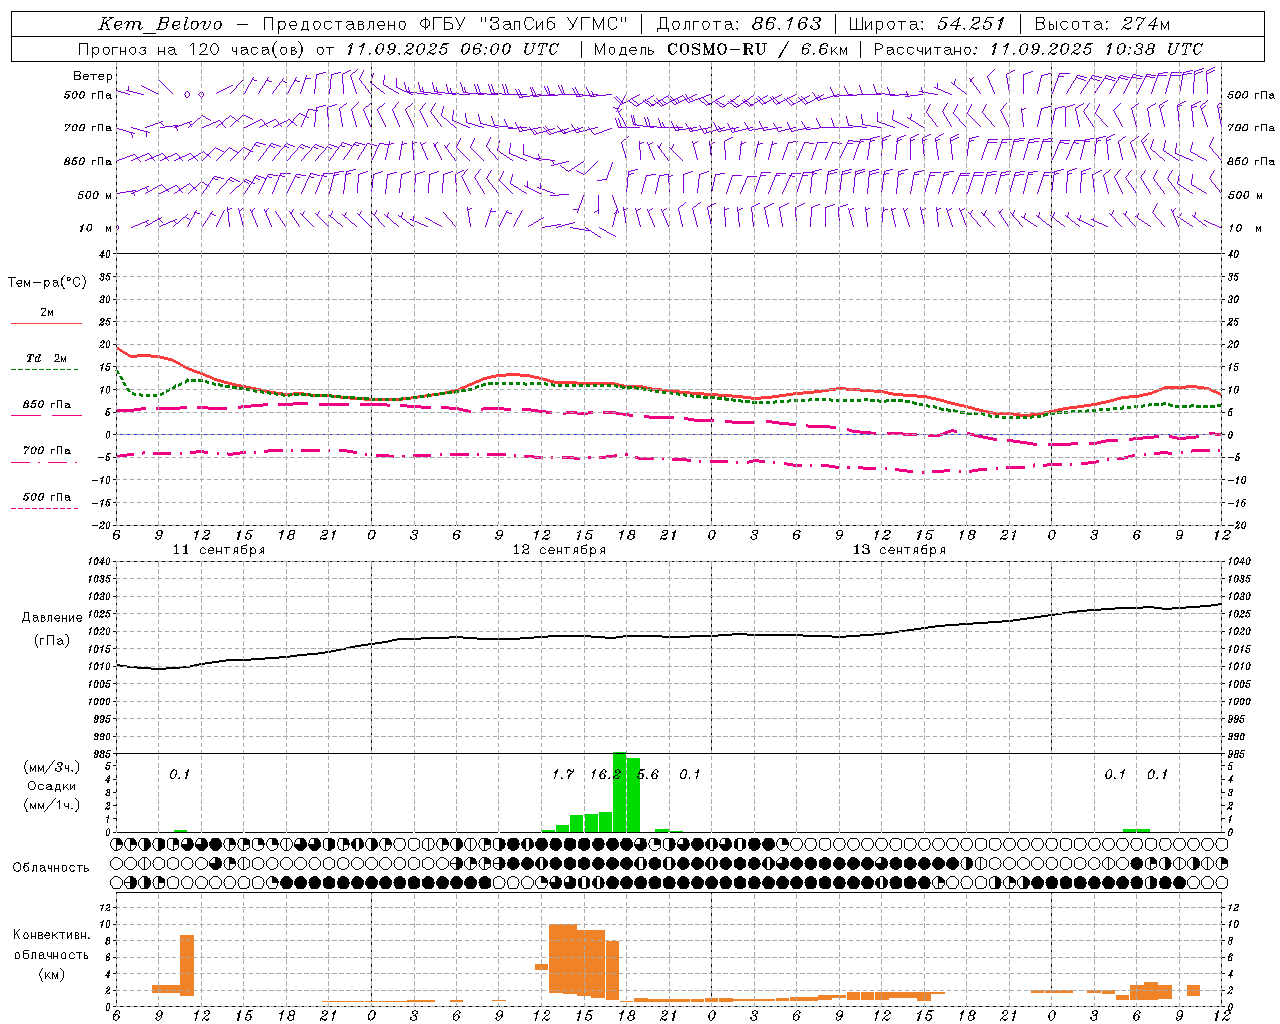
Task: Click the 16.2 precipitation value
Action: pyautogui.click(x=605, y=775)
